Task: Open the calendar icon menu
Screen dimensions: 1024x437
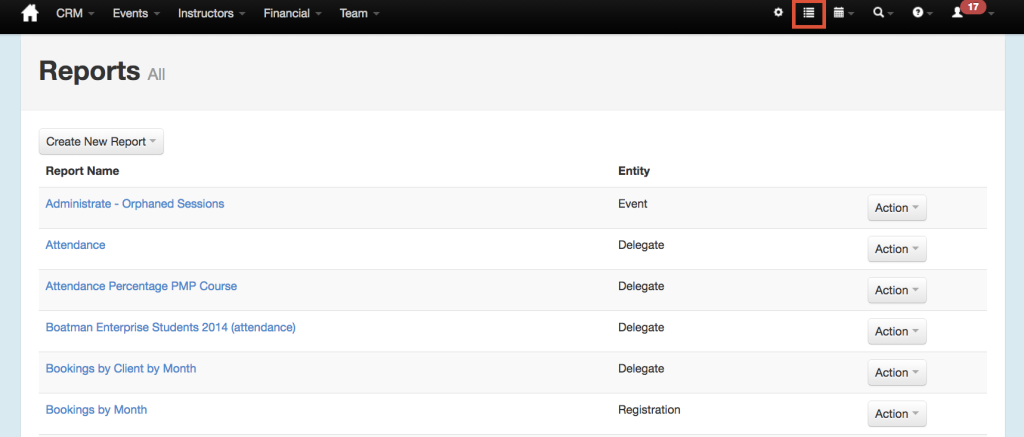Action: 844,13
